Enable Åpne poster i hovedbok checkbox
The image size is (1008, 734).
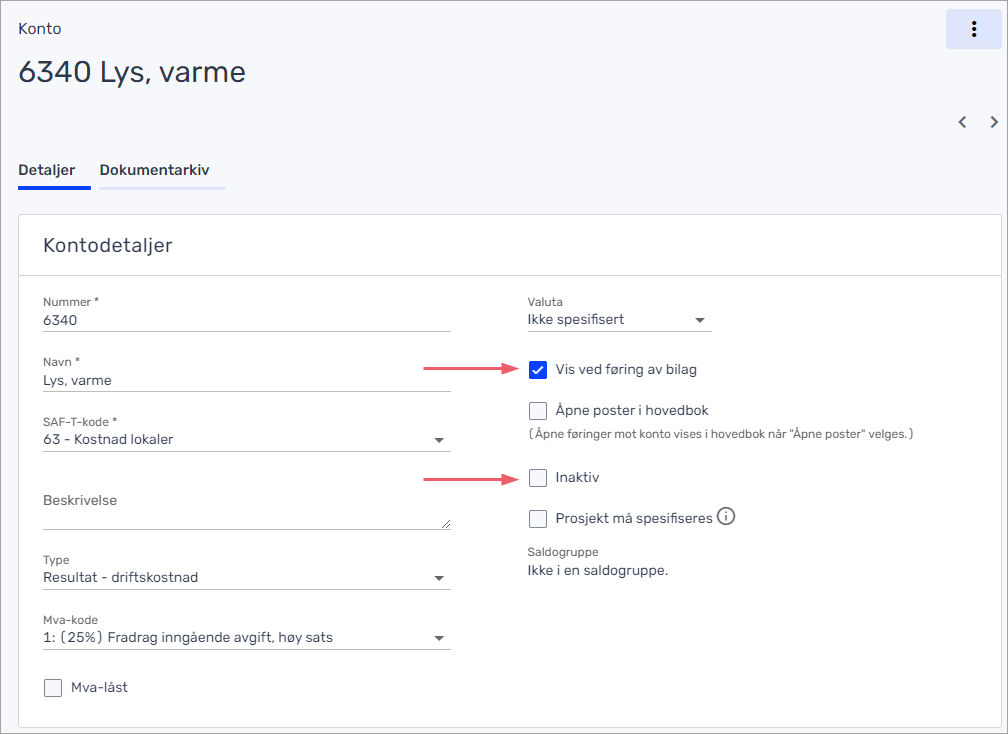(538, 410)
